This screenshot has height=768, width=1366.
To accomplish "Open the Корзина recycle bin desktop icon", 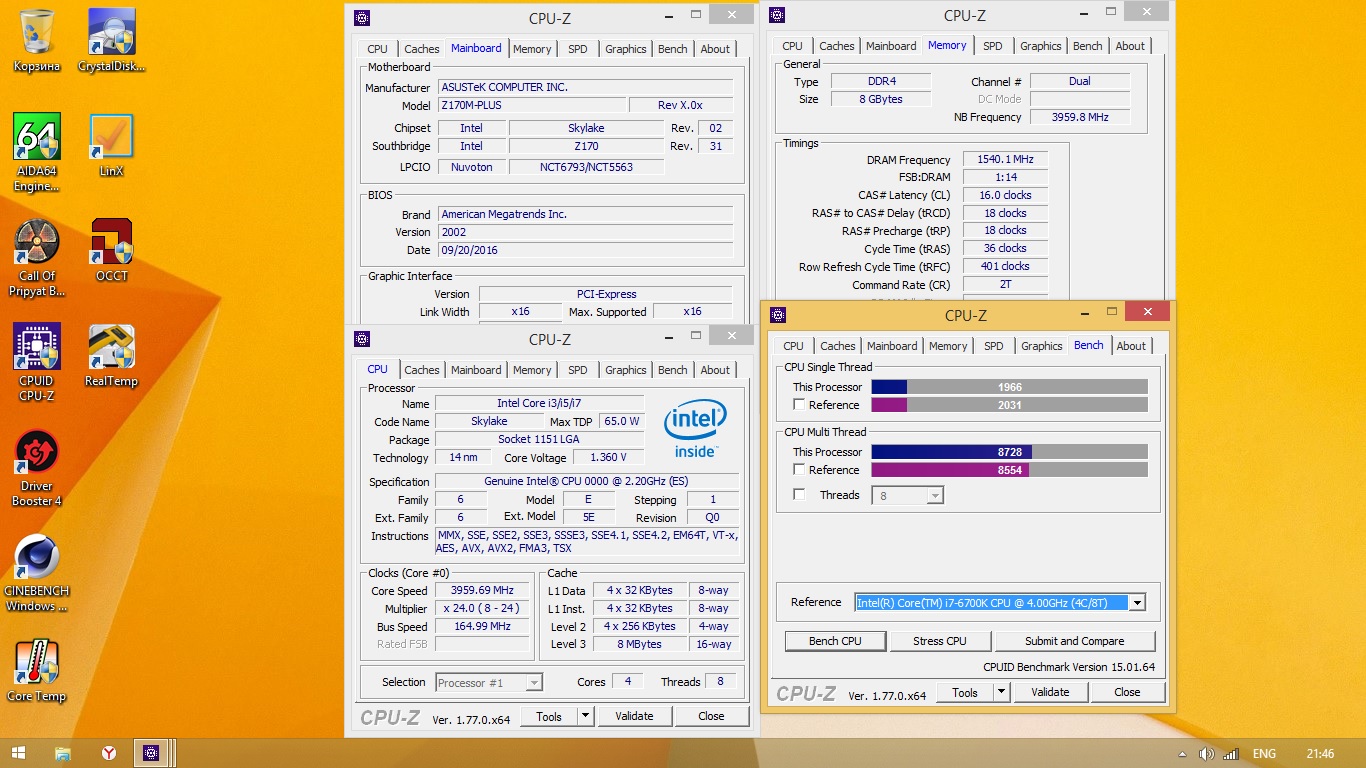I will click(x=37, y=41).
